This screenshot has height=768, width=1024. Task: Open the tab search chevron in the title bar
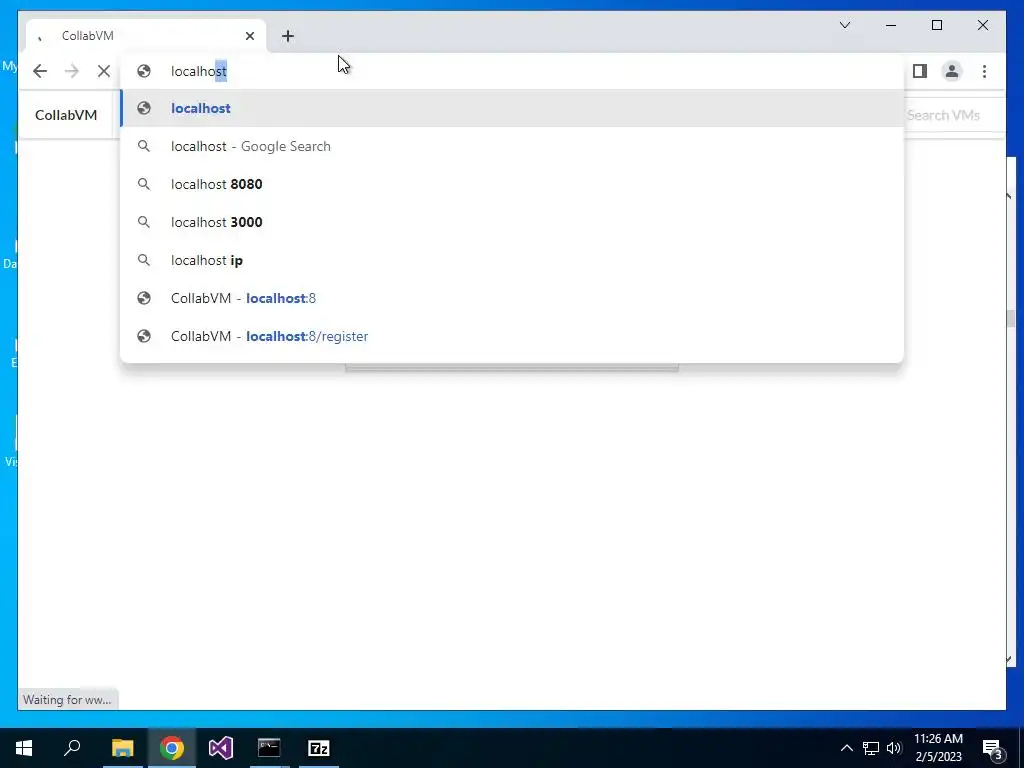pyautogui.click(x=845, y=25)
